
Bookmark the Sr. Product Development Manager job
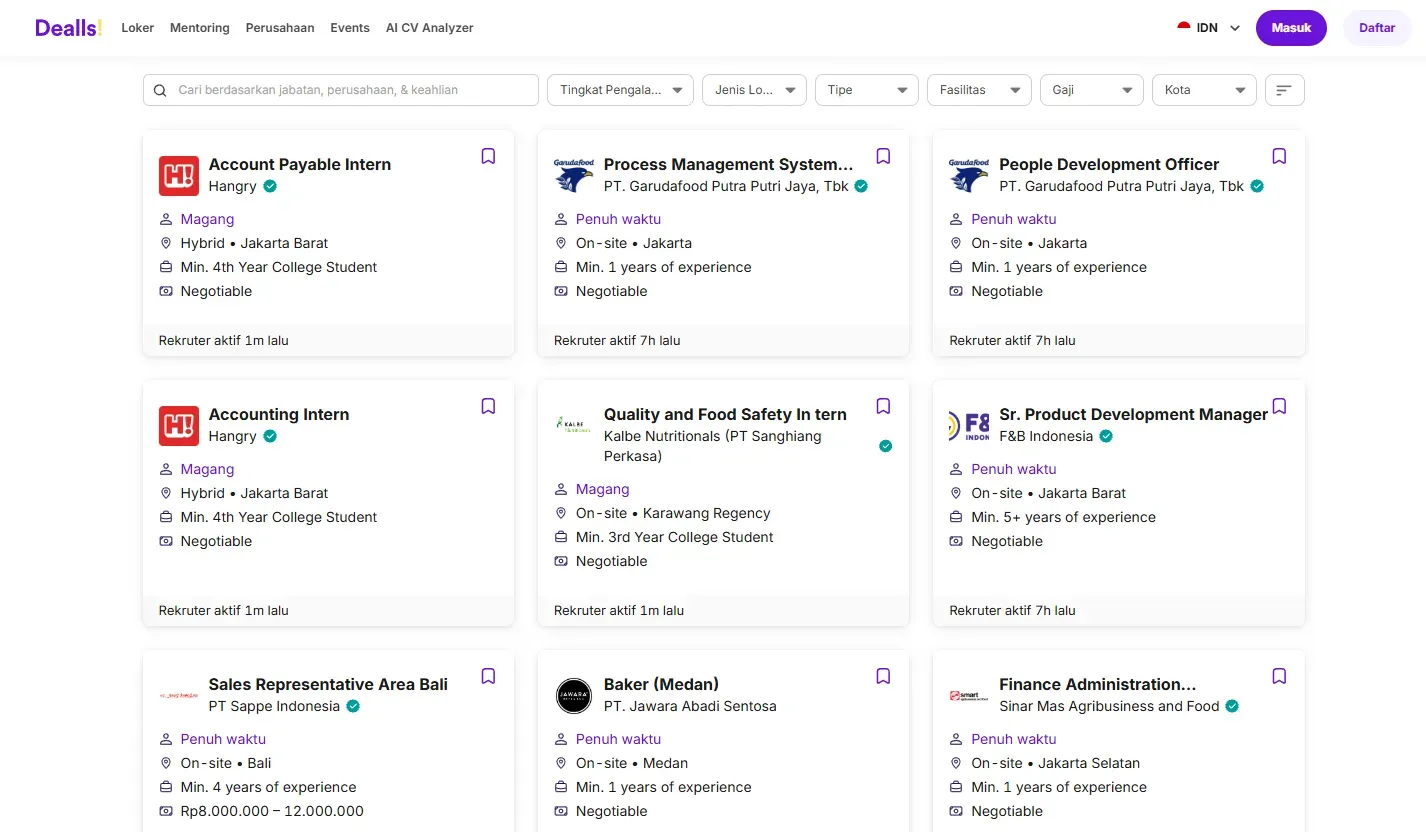pyautogui.click(x=1279, y=406)
